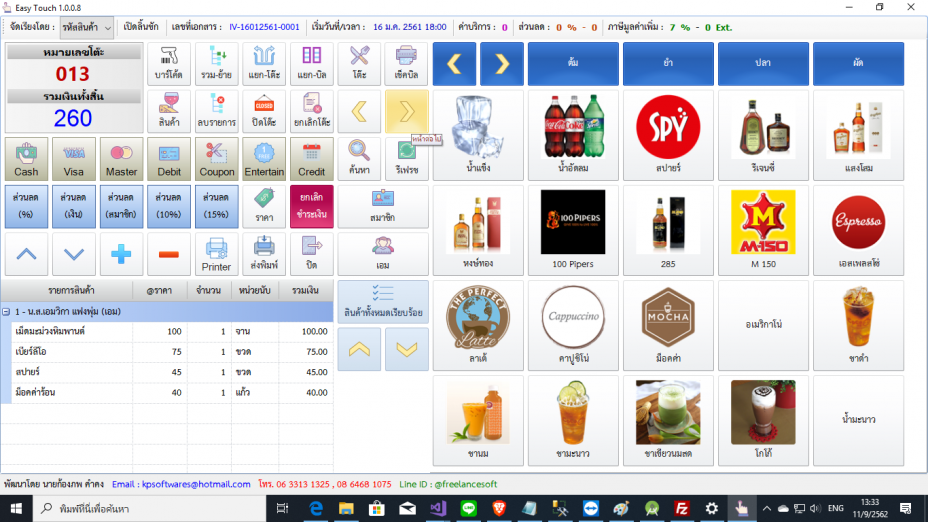Screen dimensions: 928x522
Task: Increase quantity with the blue plus
Action: [121, 254]
